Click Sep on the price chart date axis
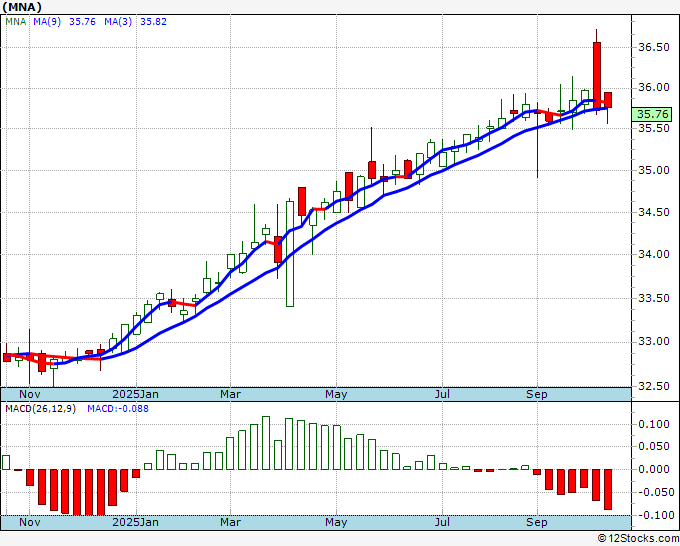Image resolution: width=680 pixels, height=546 pixels. [536, 394]
